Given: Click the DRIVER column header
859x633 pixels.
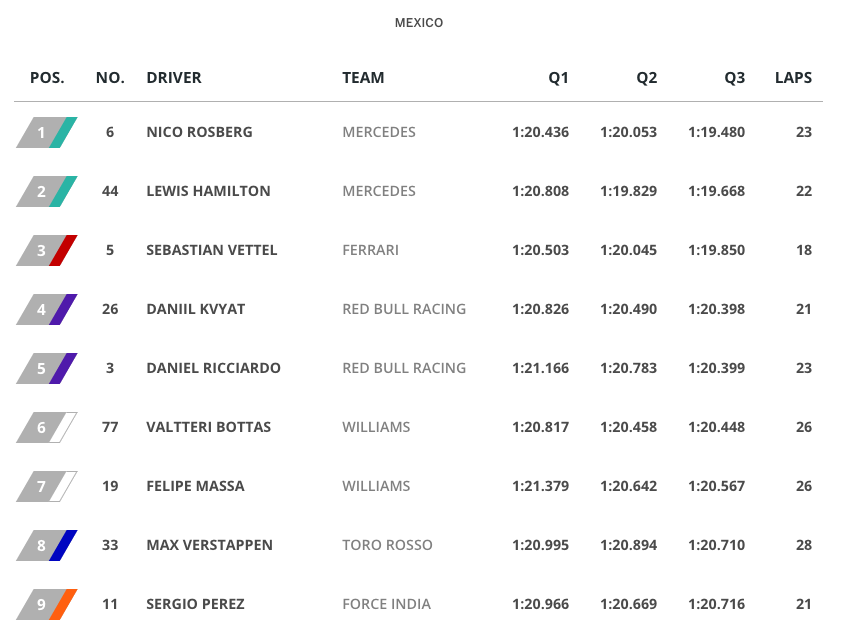Looking at the screenshot, I should pos(174,77).
